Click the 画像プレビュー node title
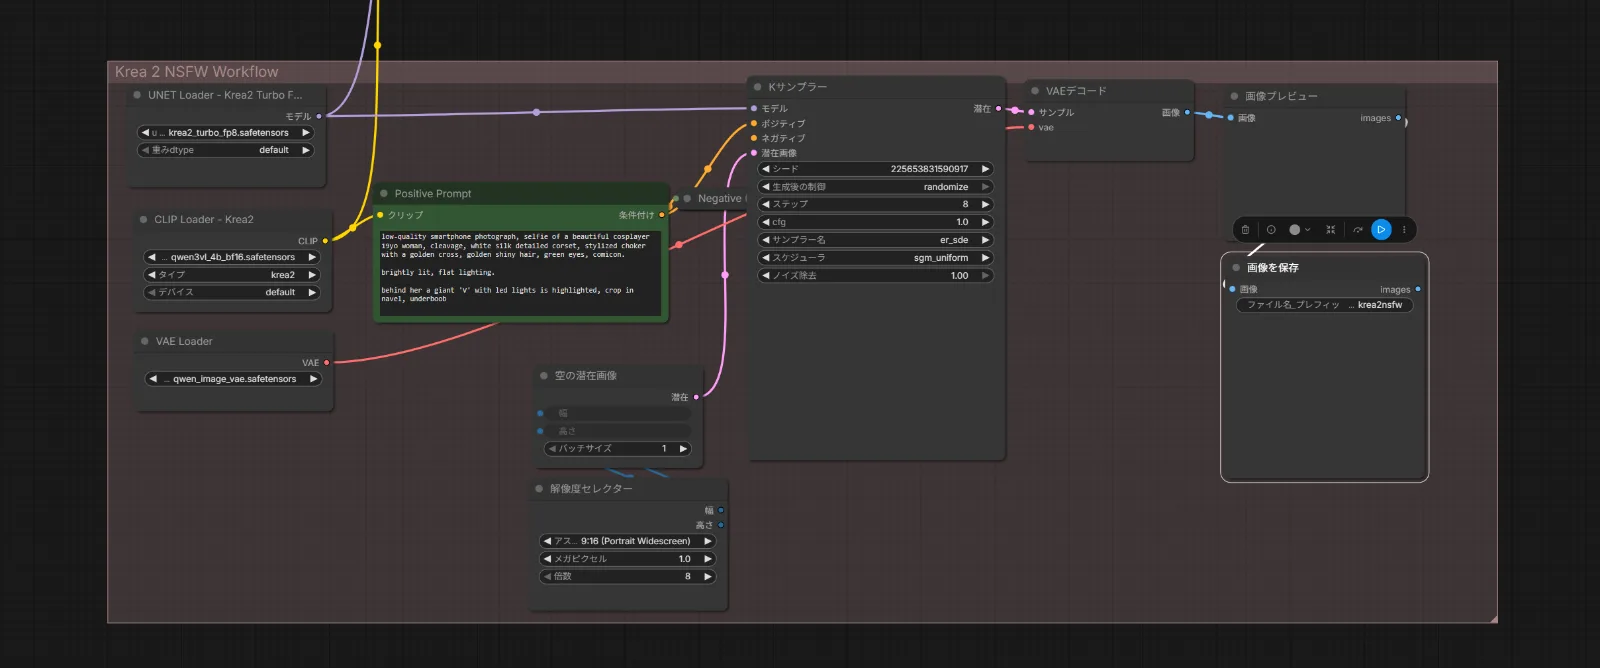 coord(1281,97)
